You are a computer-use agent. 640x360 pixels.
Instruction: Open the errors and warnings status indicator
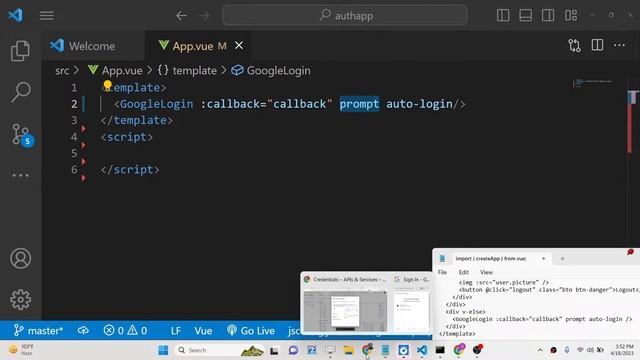(x=125, y=330)
